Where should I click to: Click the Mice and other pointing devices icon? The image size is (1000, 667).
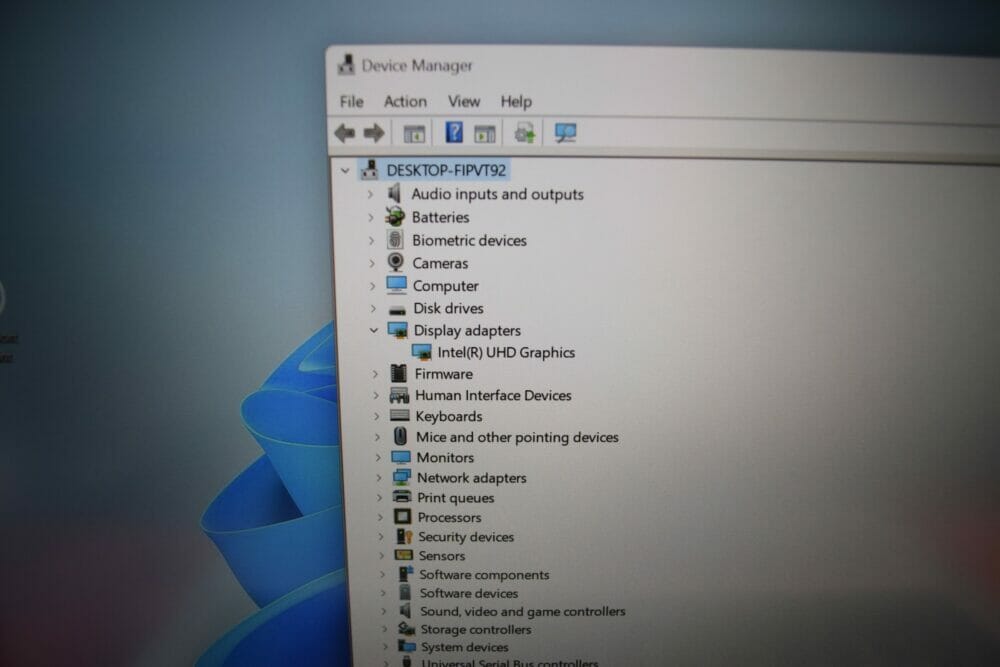(x=401, y=436)
